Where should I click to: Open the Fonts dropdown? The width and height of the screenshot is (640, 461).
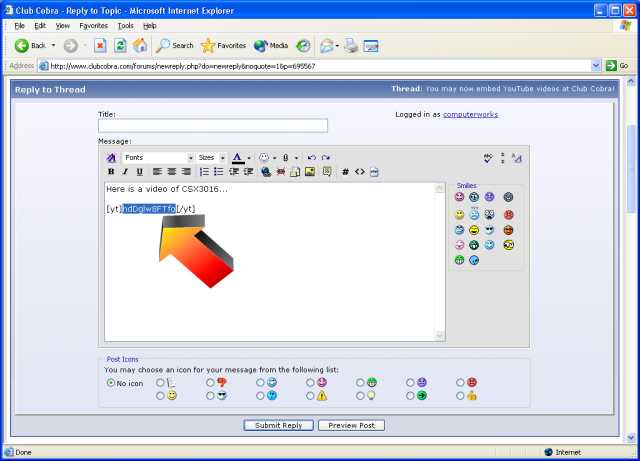coord(158,158)
